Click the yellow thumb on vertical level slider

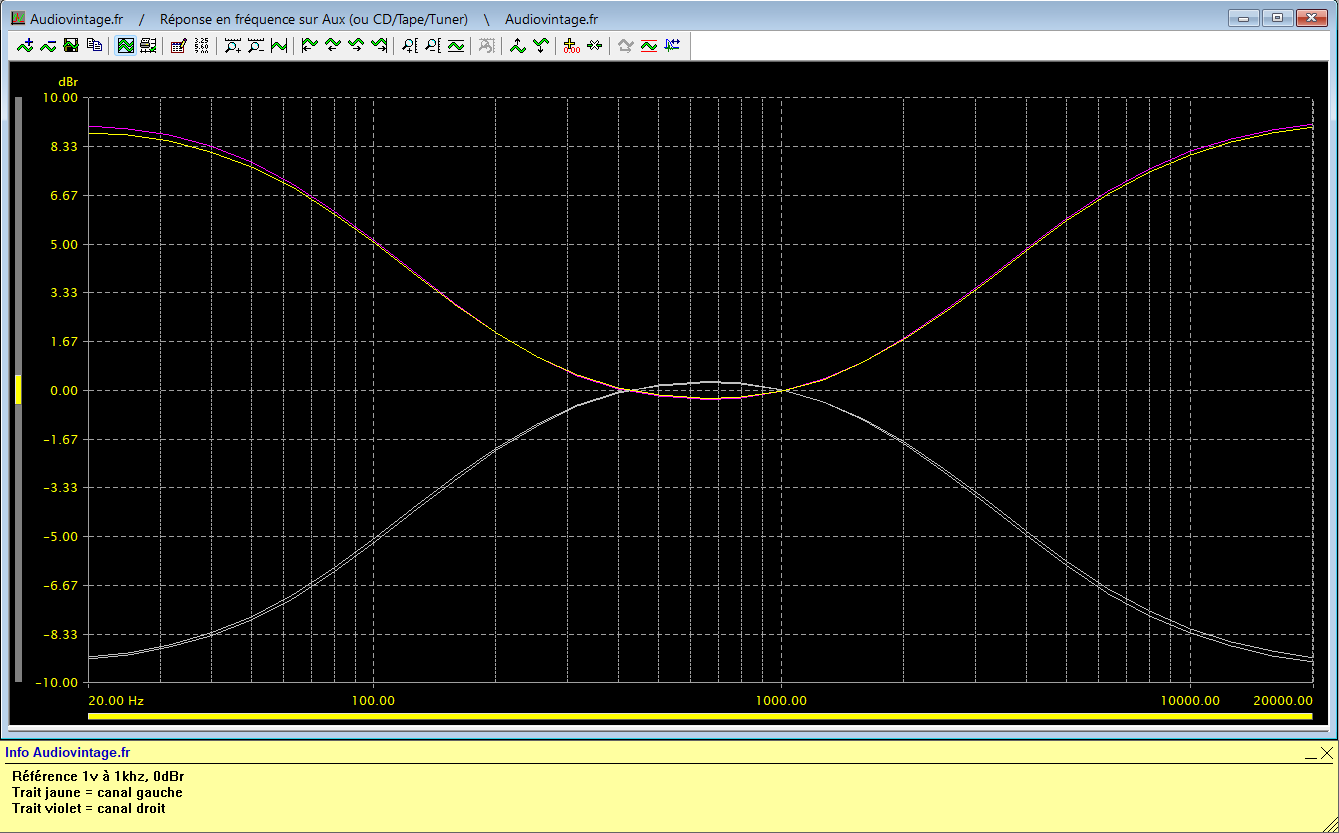[17, 389]
